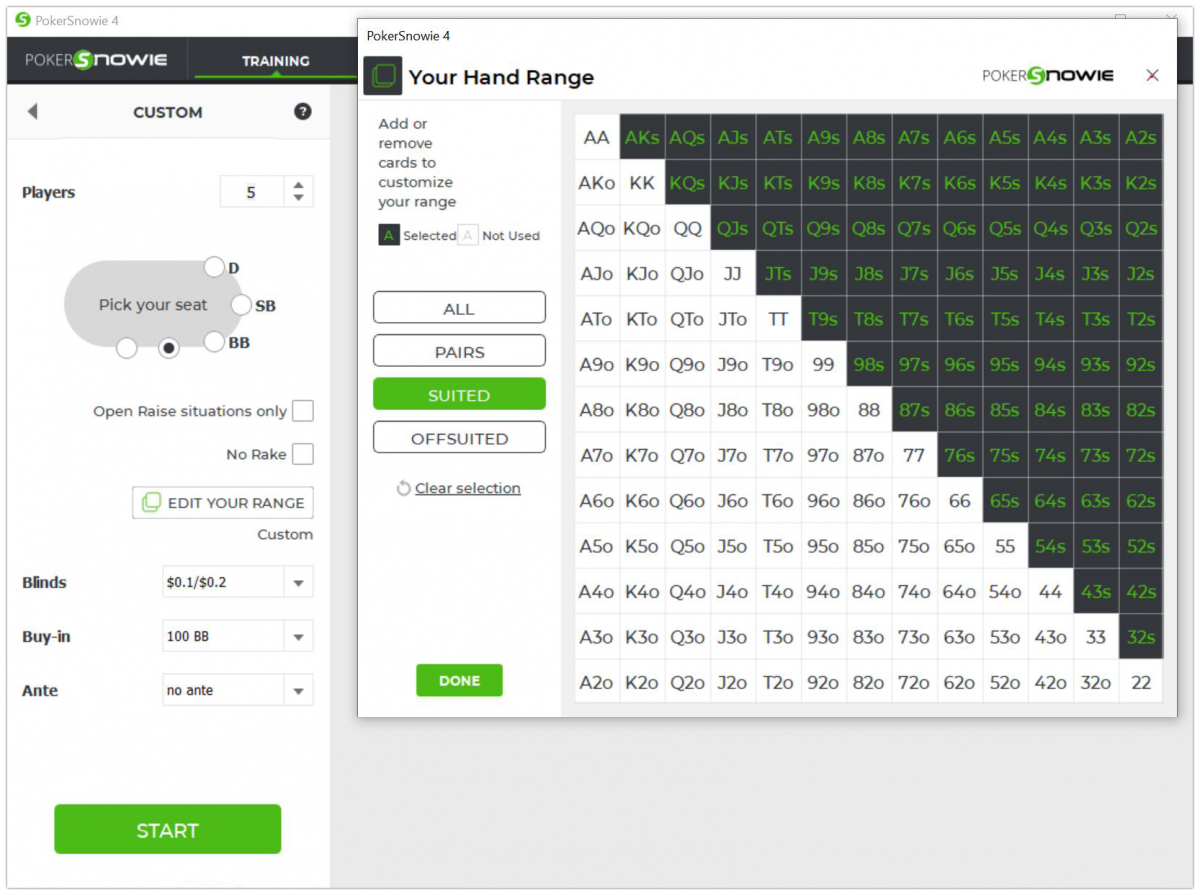Toggle the JTs hand cell
This screenshot has height=895, width=1200.
coord(778,273)
